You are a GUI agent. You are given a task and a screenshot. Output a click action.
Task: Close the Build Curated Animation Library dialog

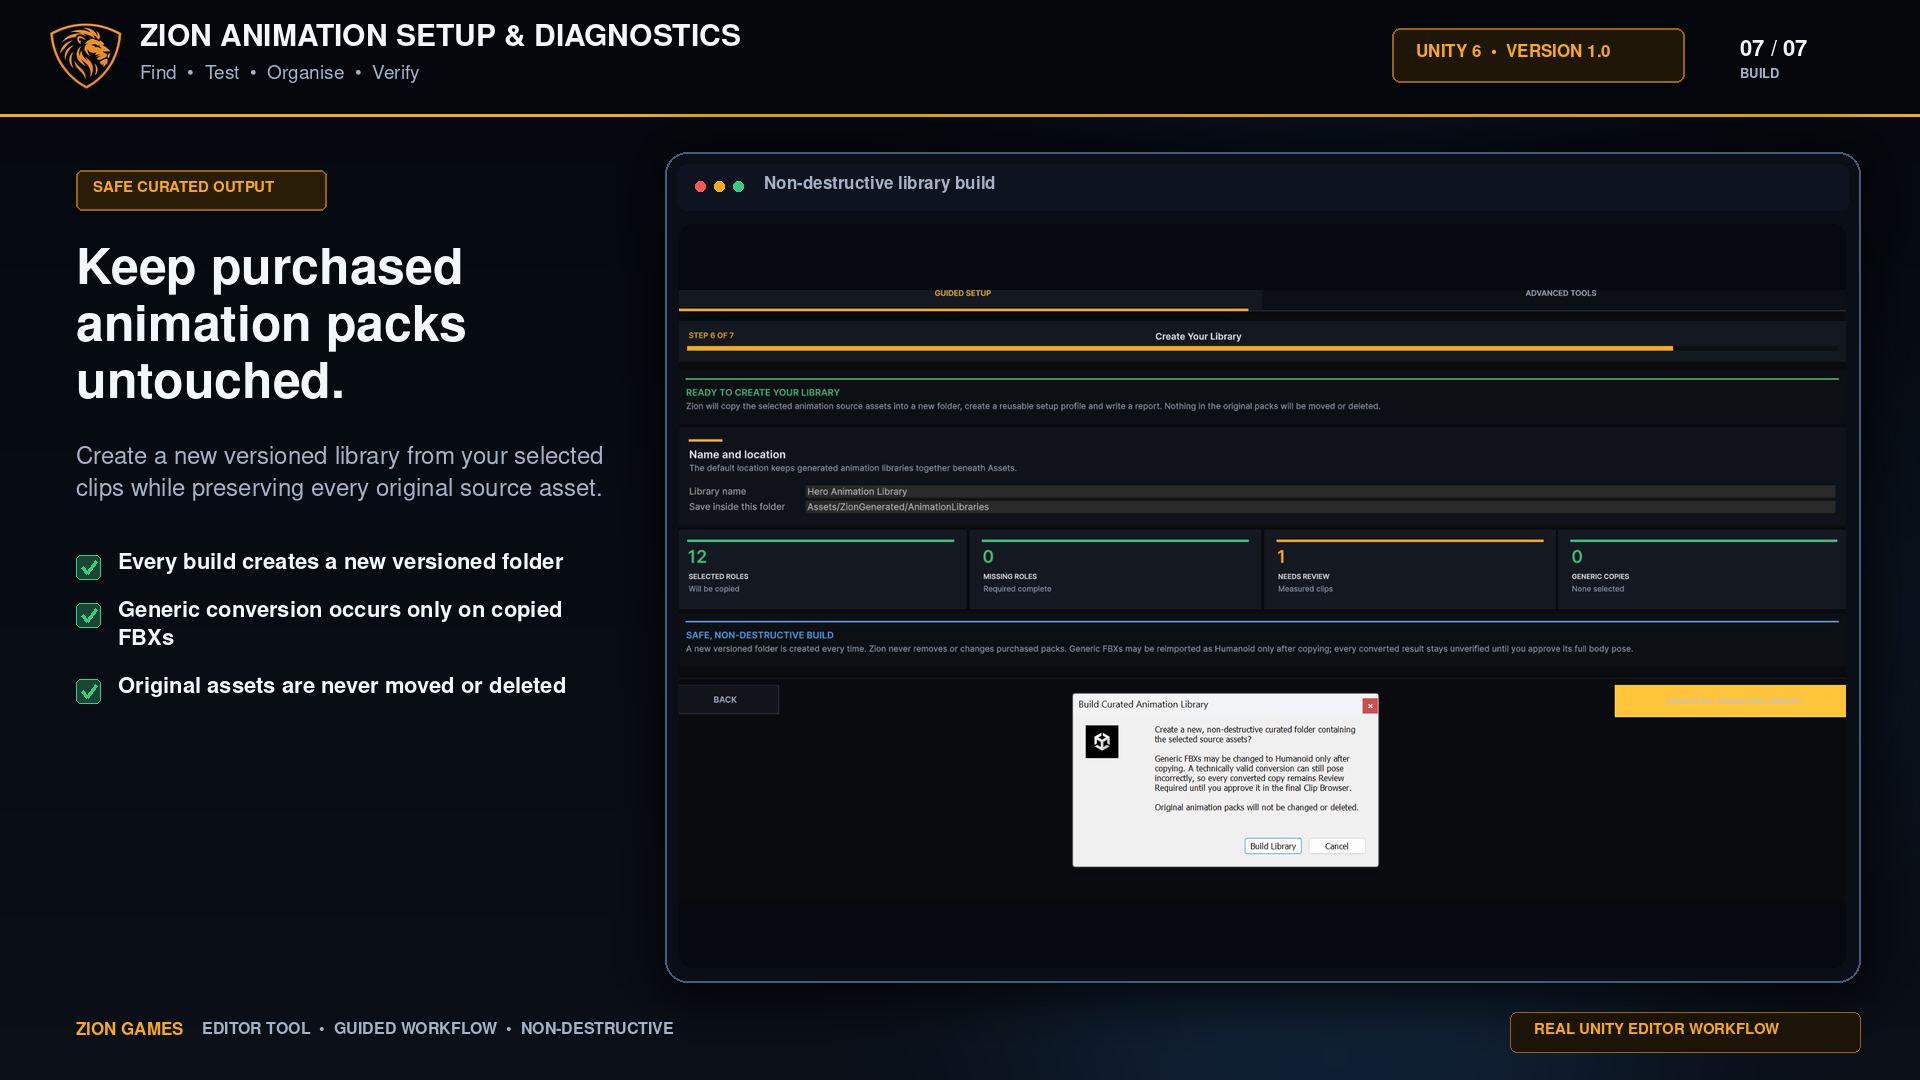point(1370,706)
